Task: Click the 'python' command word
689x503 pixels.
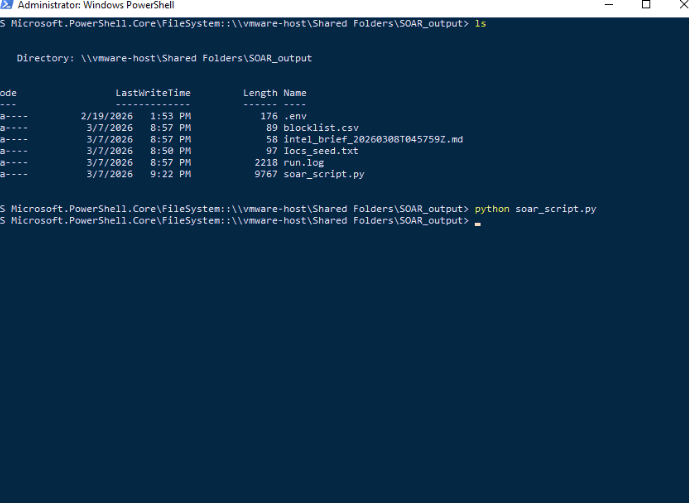Action: pos(492,208)
